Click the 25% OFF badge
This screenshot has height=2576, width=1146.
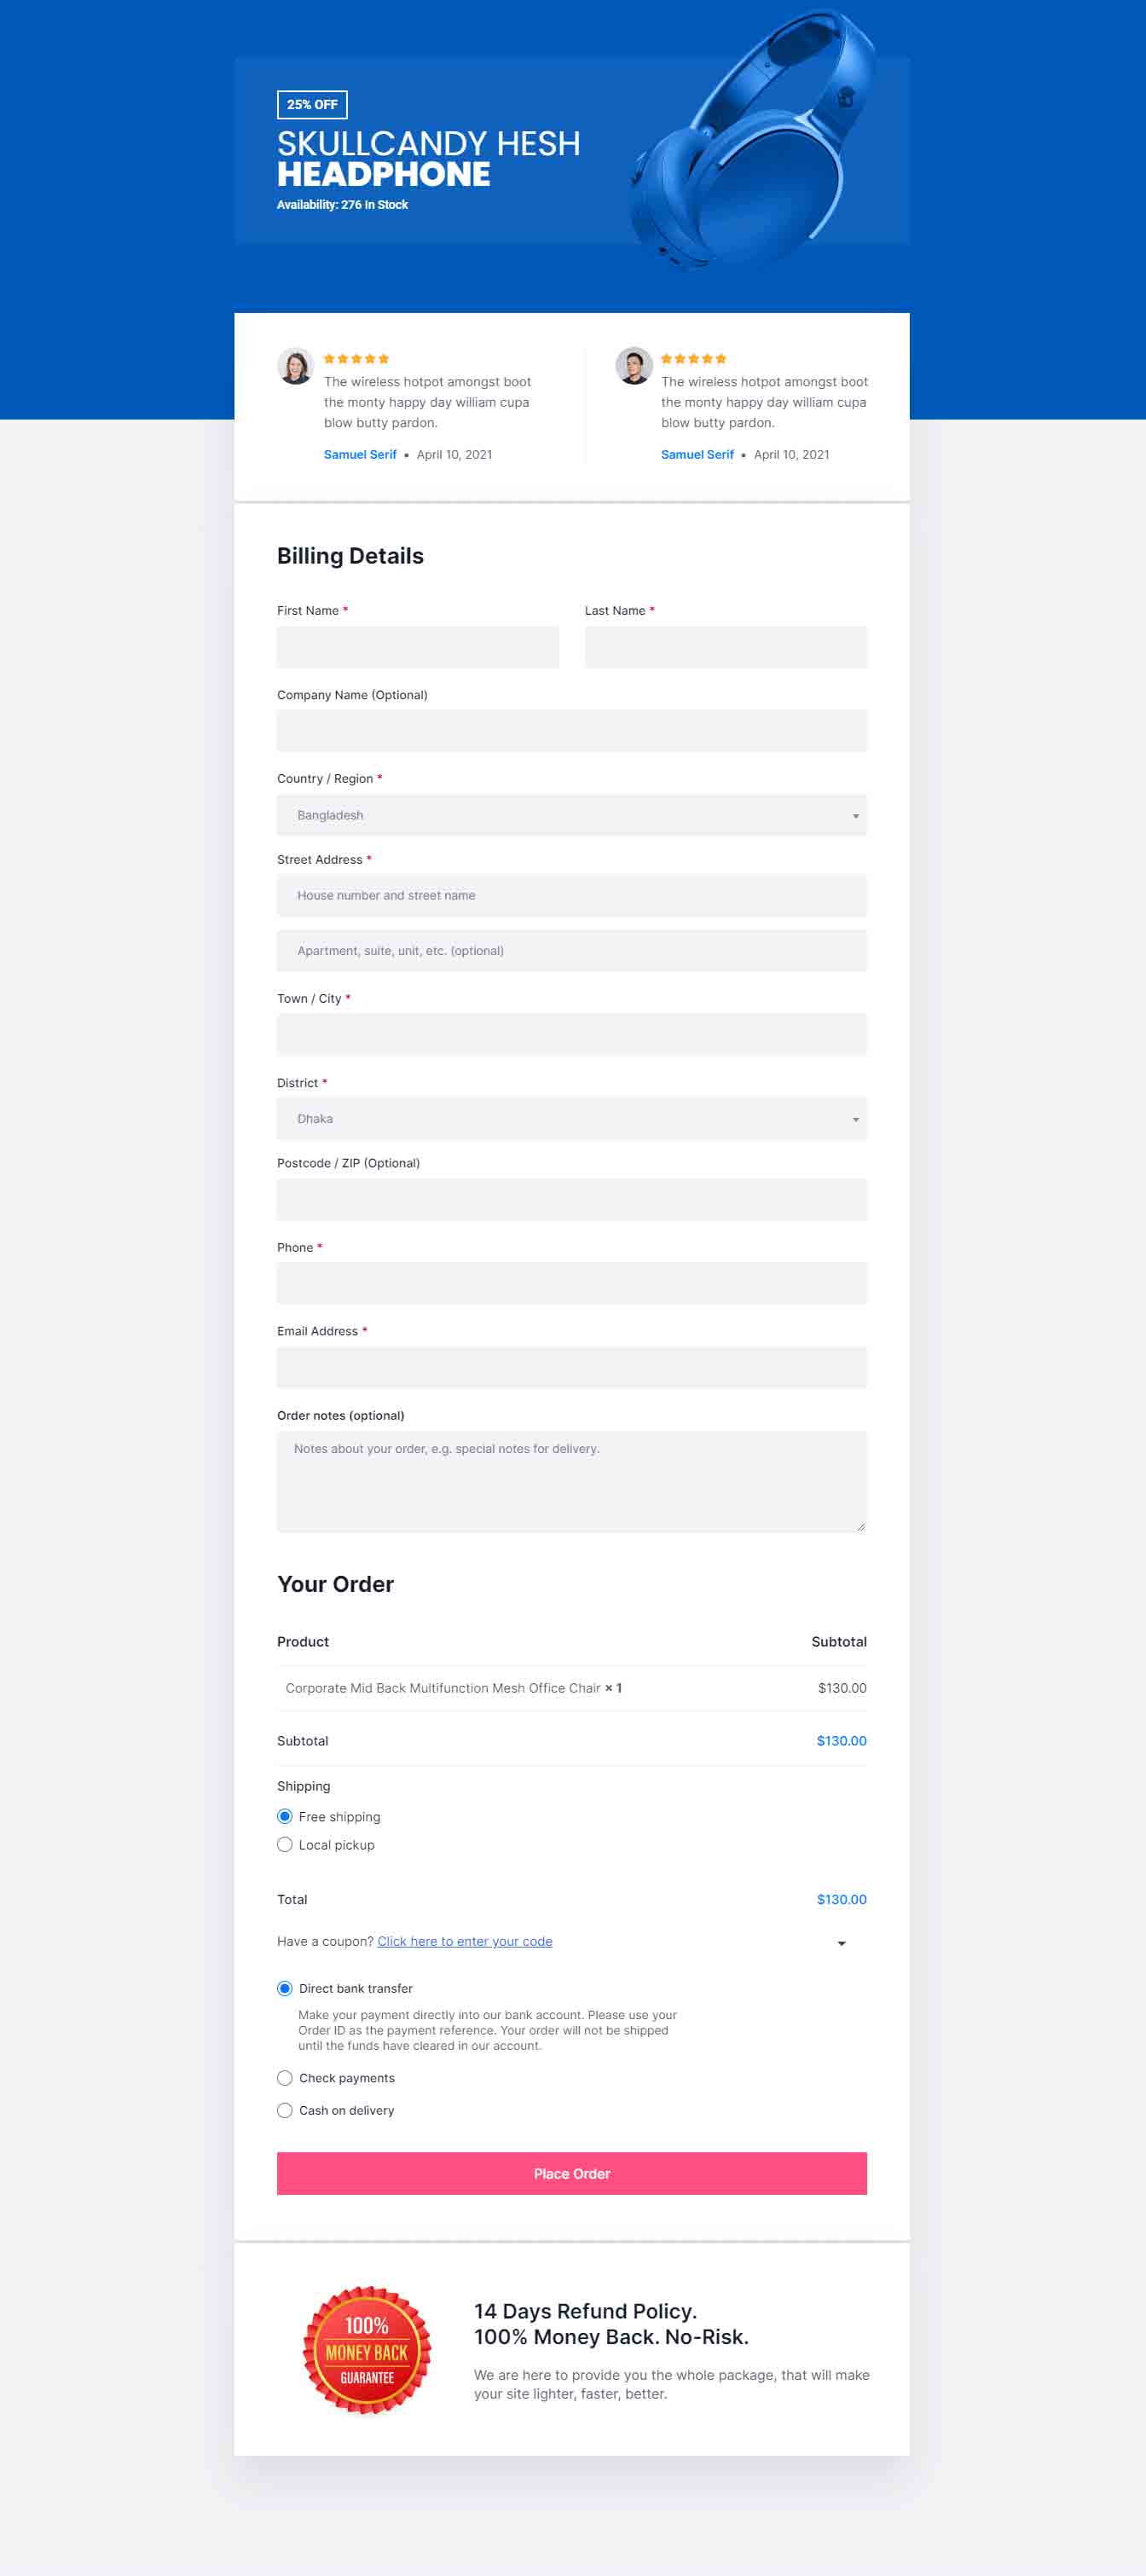(312, 104)
